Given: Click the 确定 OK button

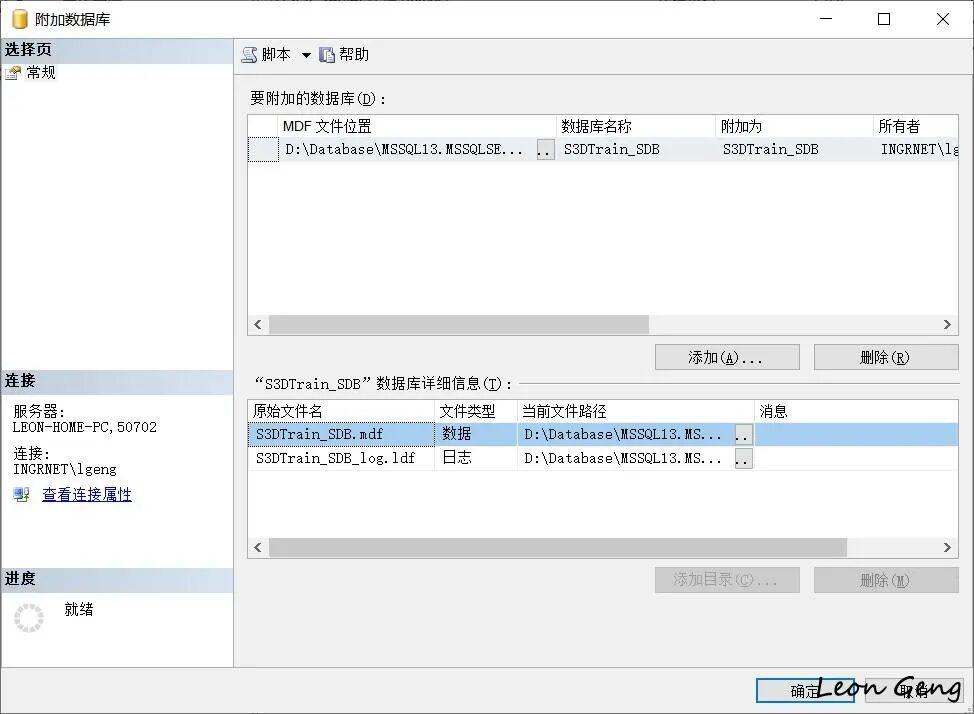Looking at the screenshot, I should pyautogui.click(x=805, y=690).
